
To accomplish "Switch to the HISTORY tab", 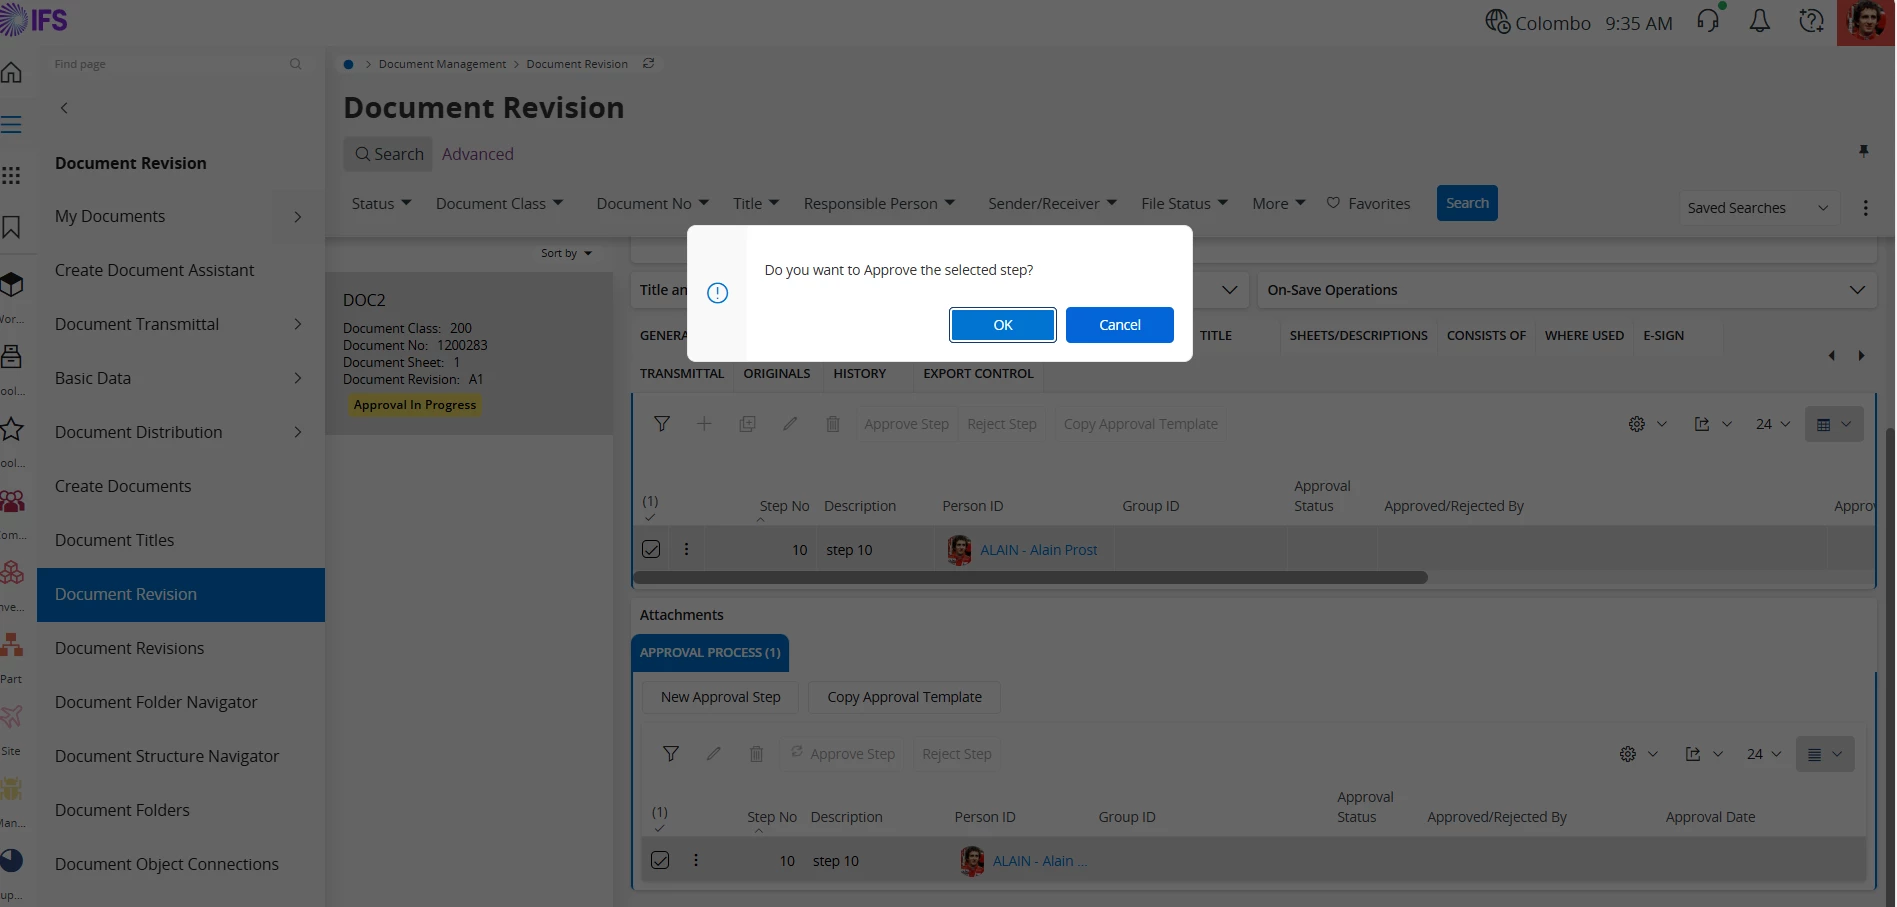I will pos(859,374).
